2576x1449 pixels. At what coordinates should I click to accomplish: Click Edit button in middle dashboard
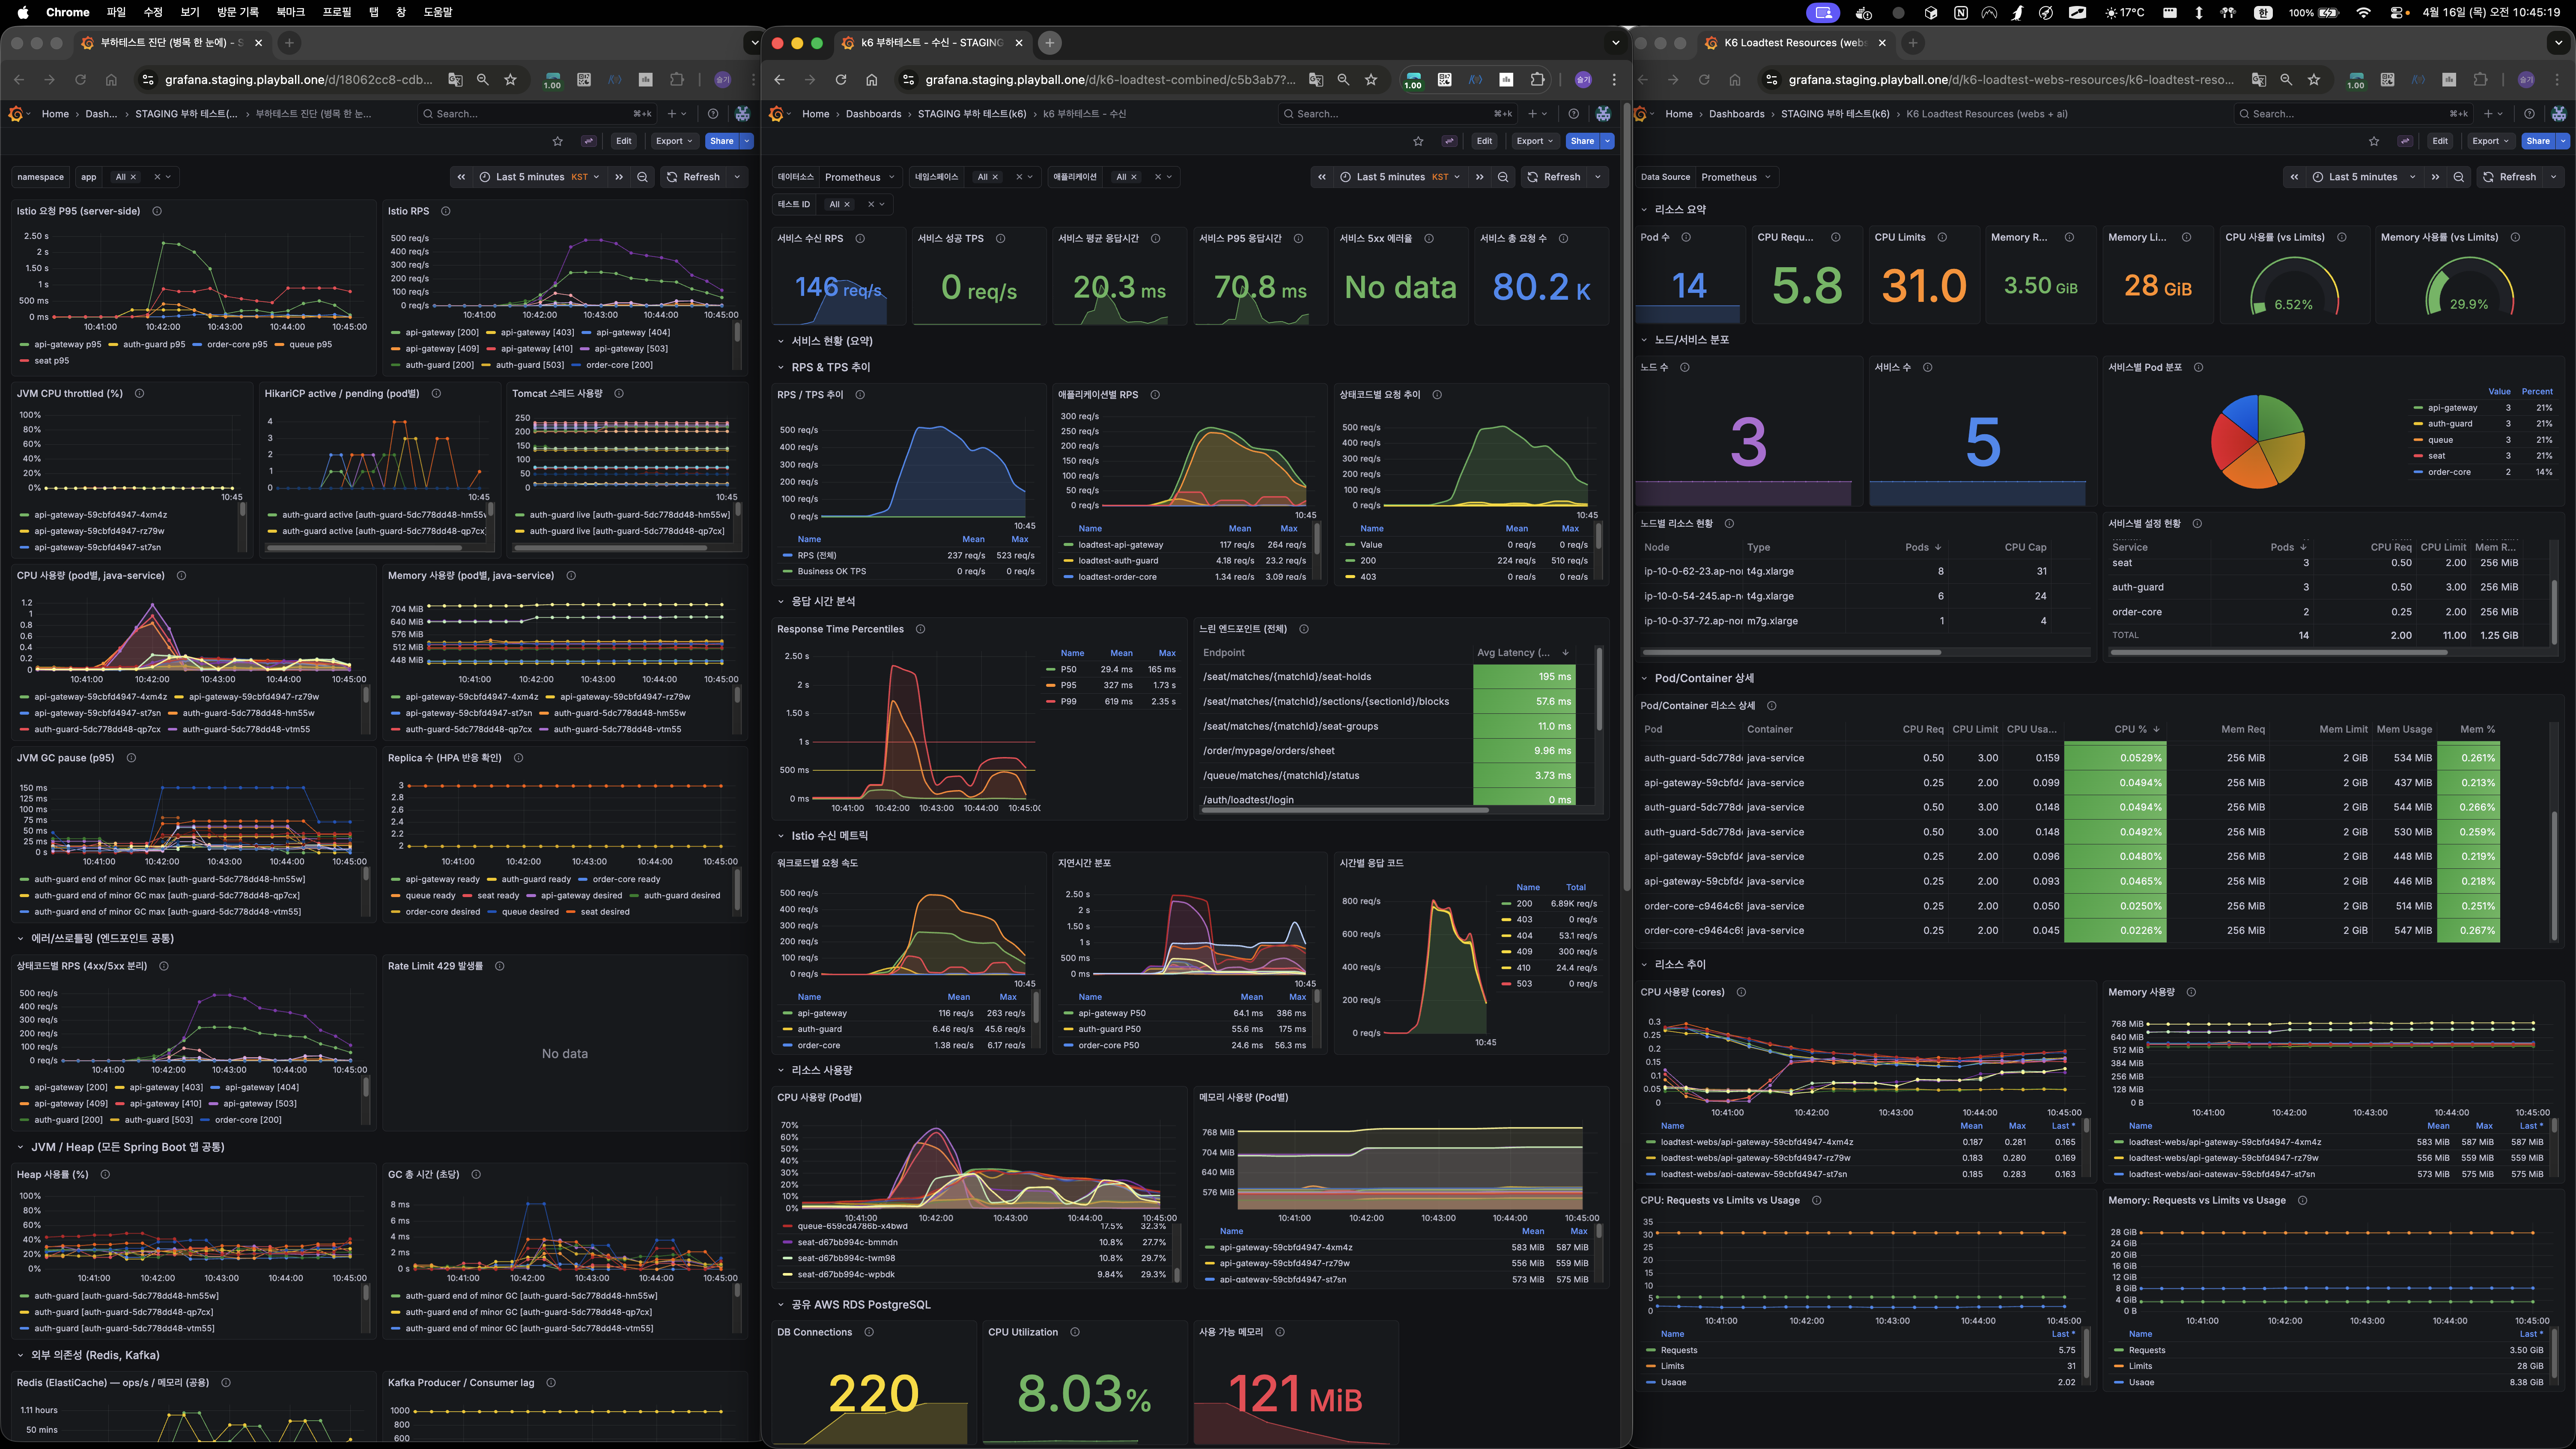coord(1484,141)
